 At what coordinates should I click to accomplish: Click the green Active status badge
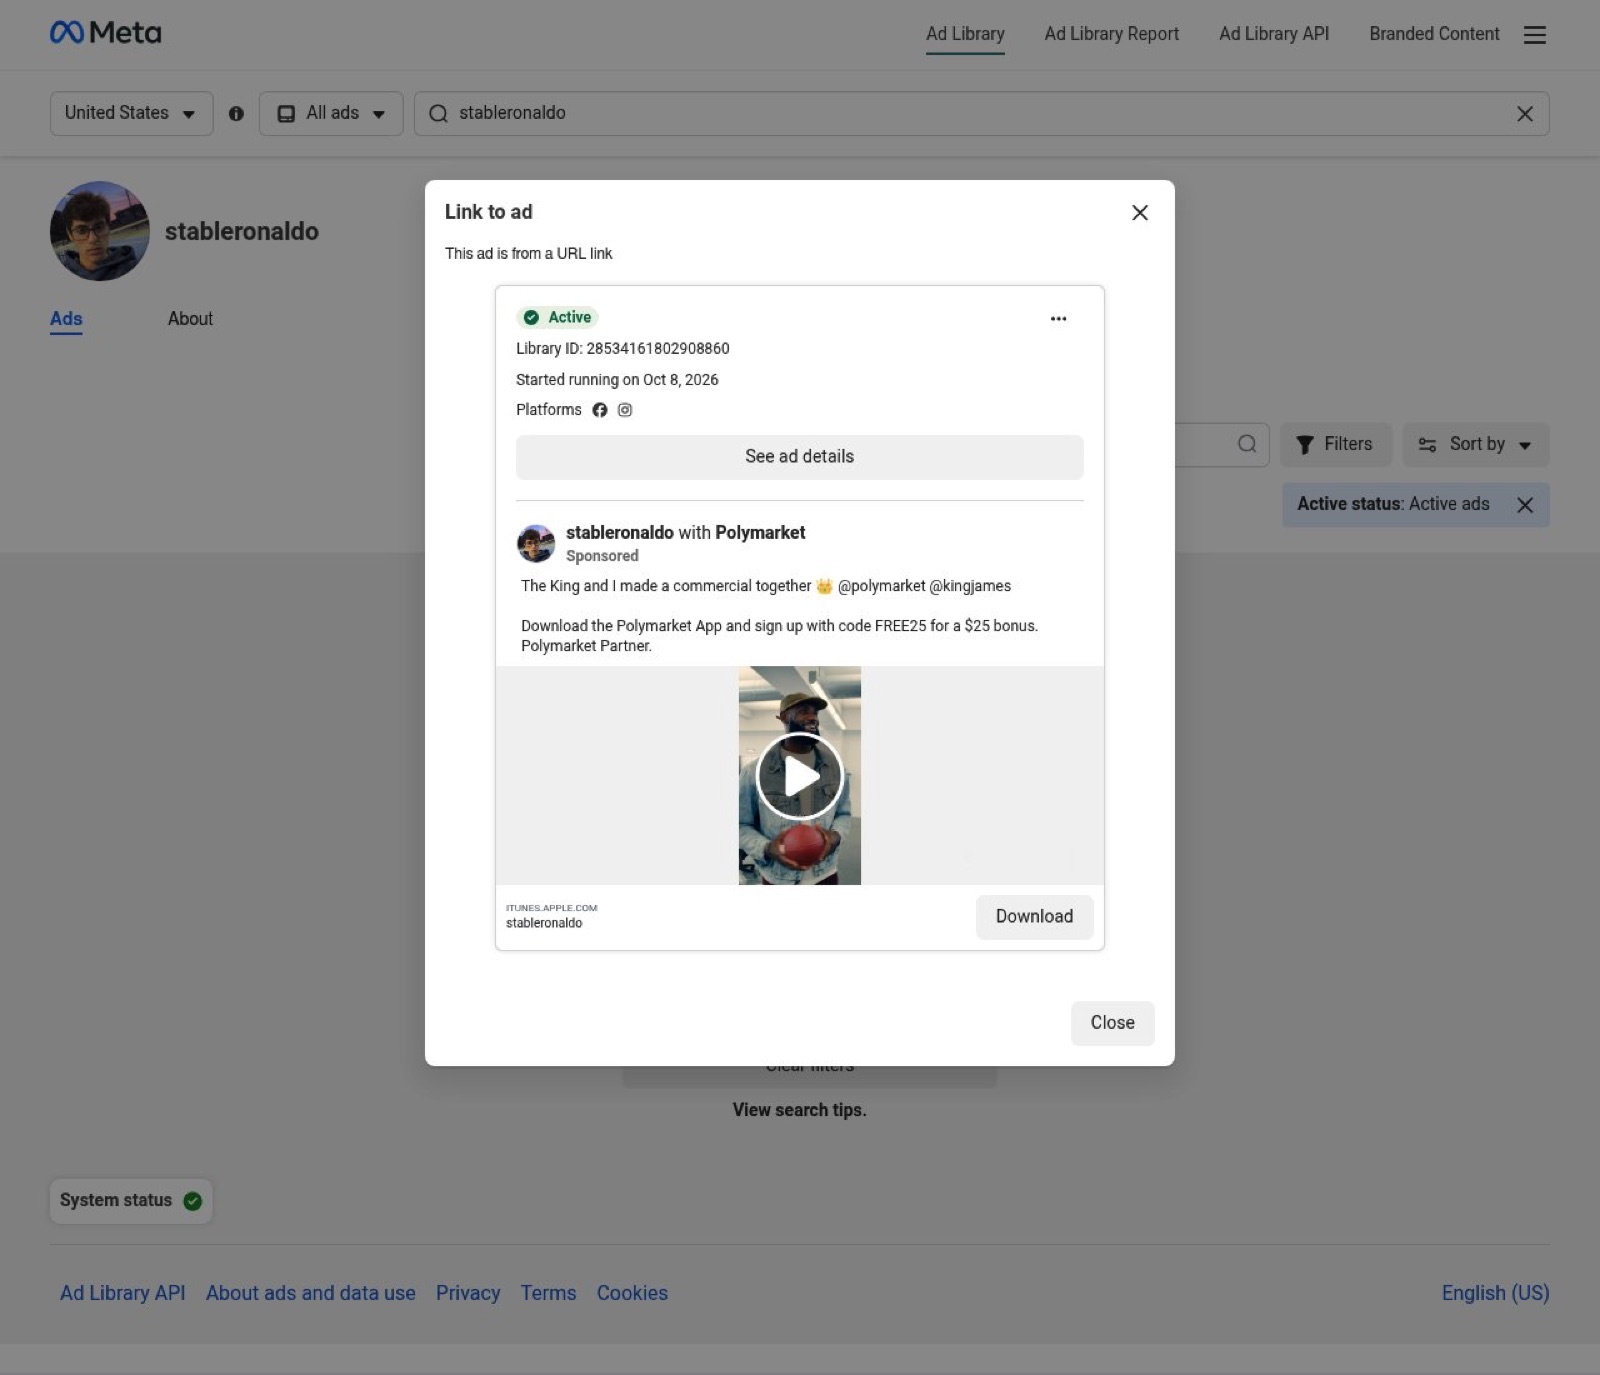558,317
